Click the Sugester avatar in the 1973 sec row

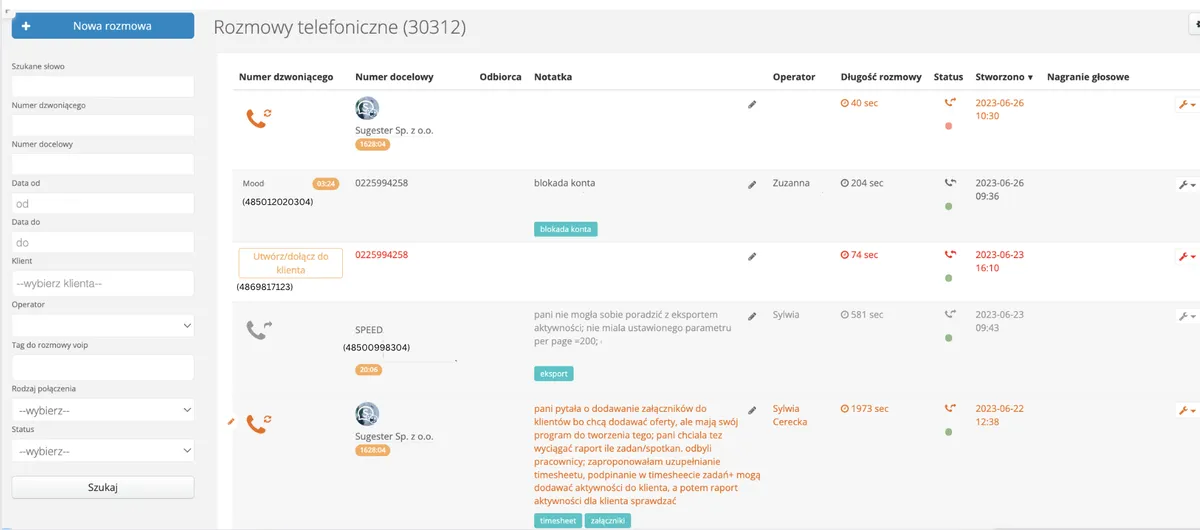pos(367,414)
